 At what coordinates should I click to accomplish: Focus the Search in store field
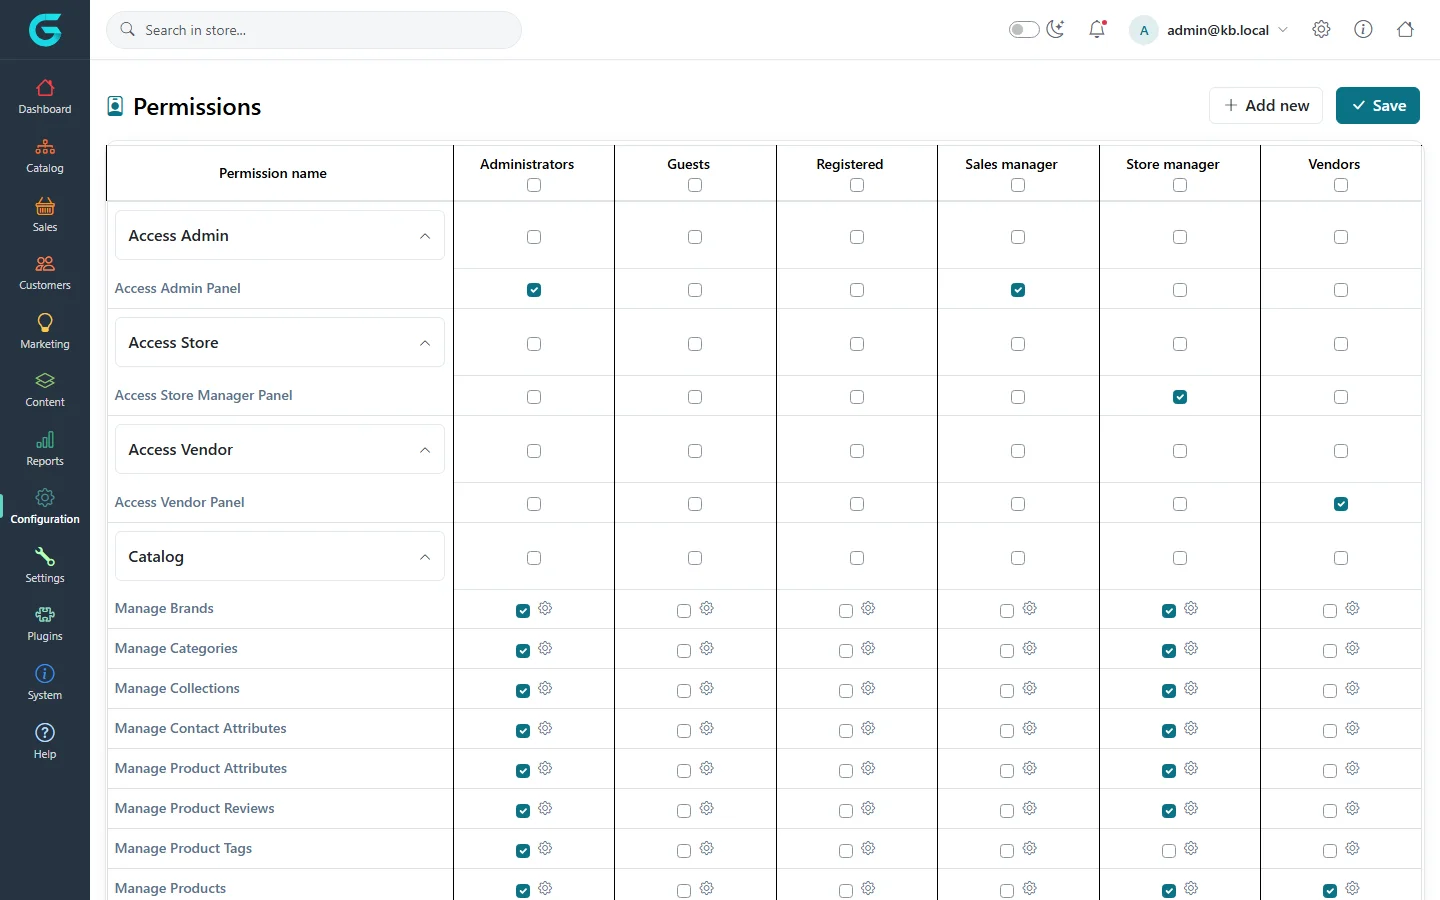pyautogui.click(x=314, y=30)
